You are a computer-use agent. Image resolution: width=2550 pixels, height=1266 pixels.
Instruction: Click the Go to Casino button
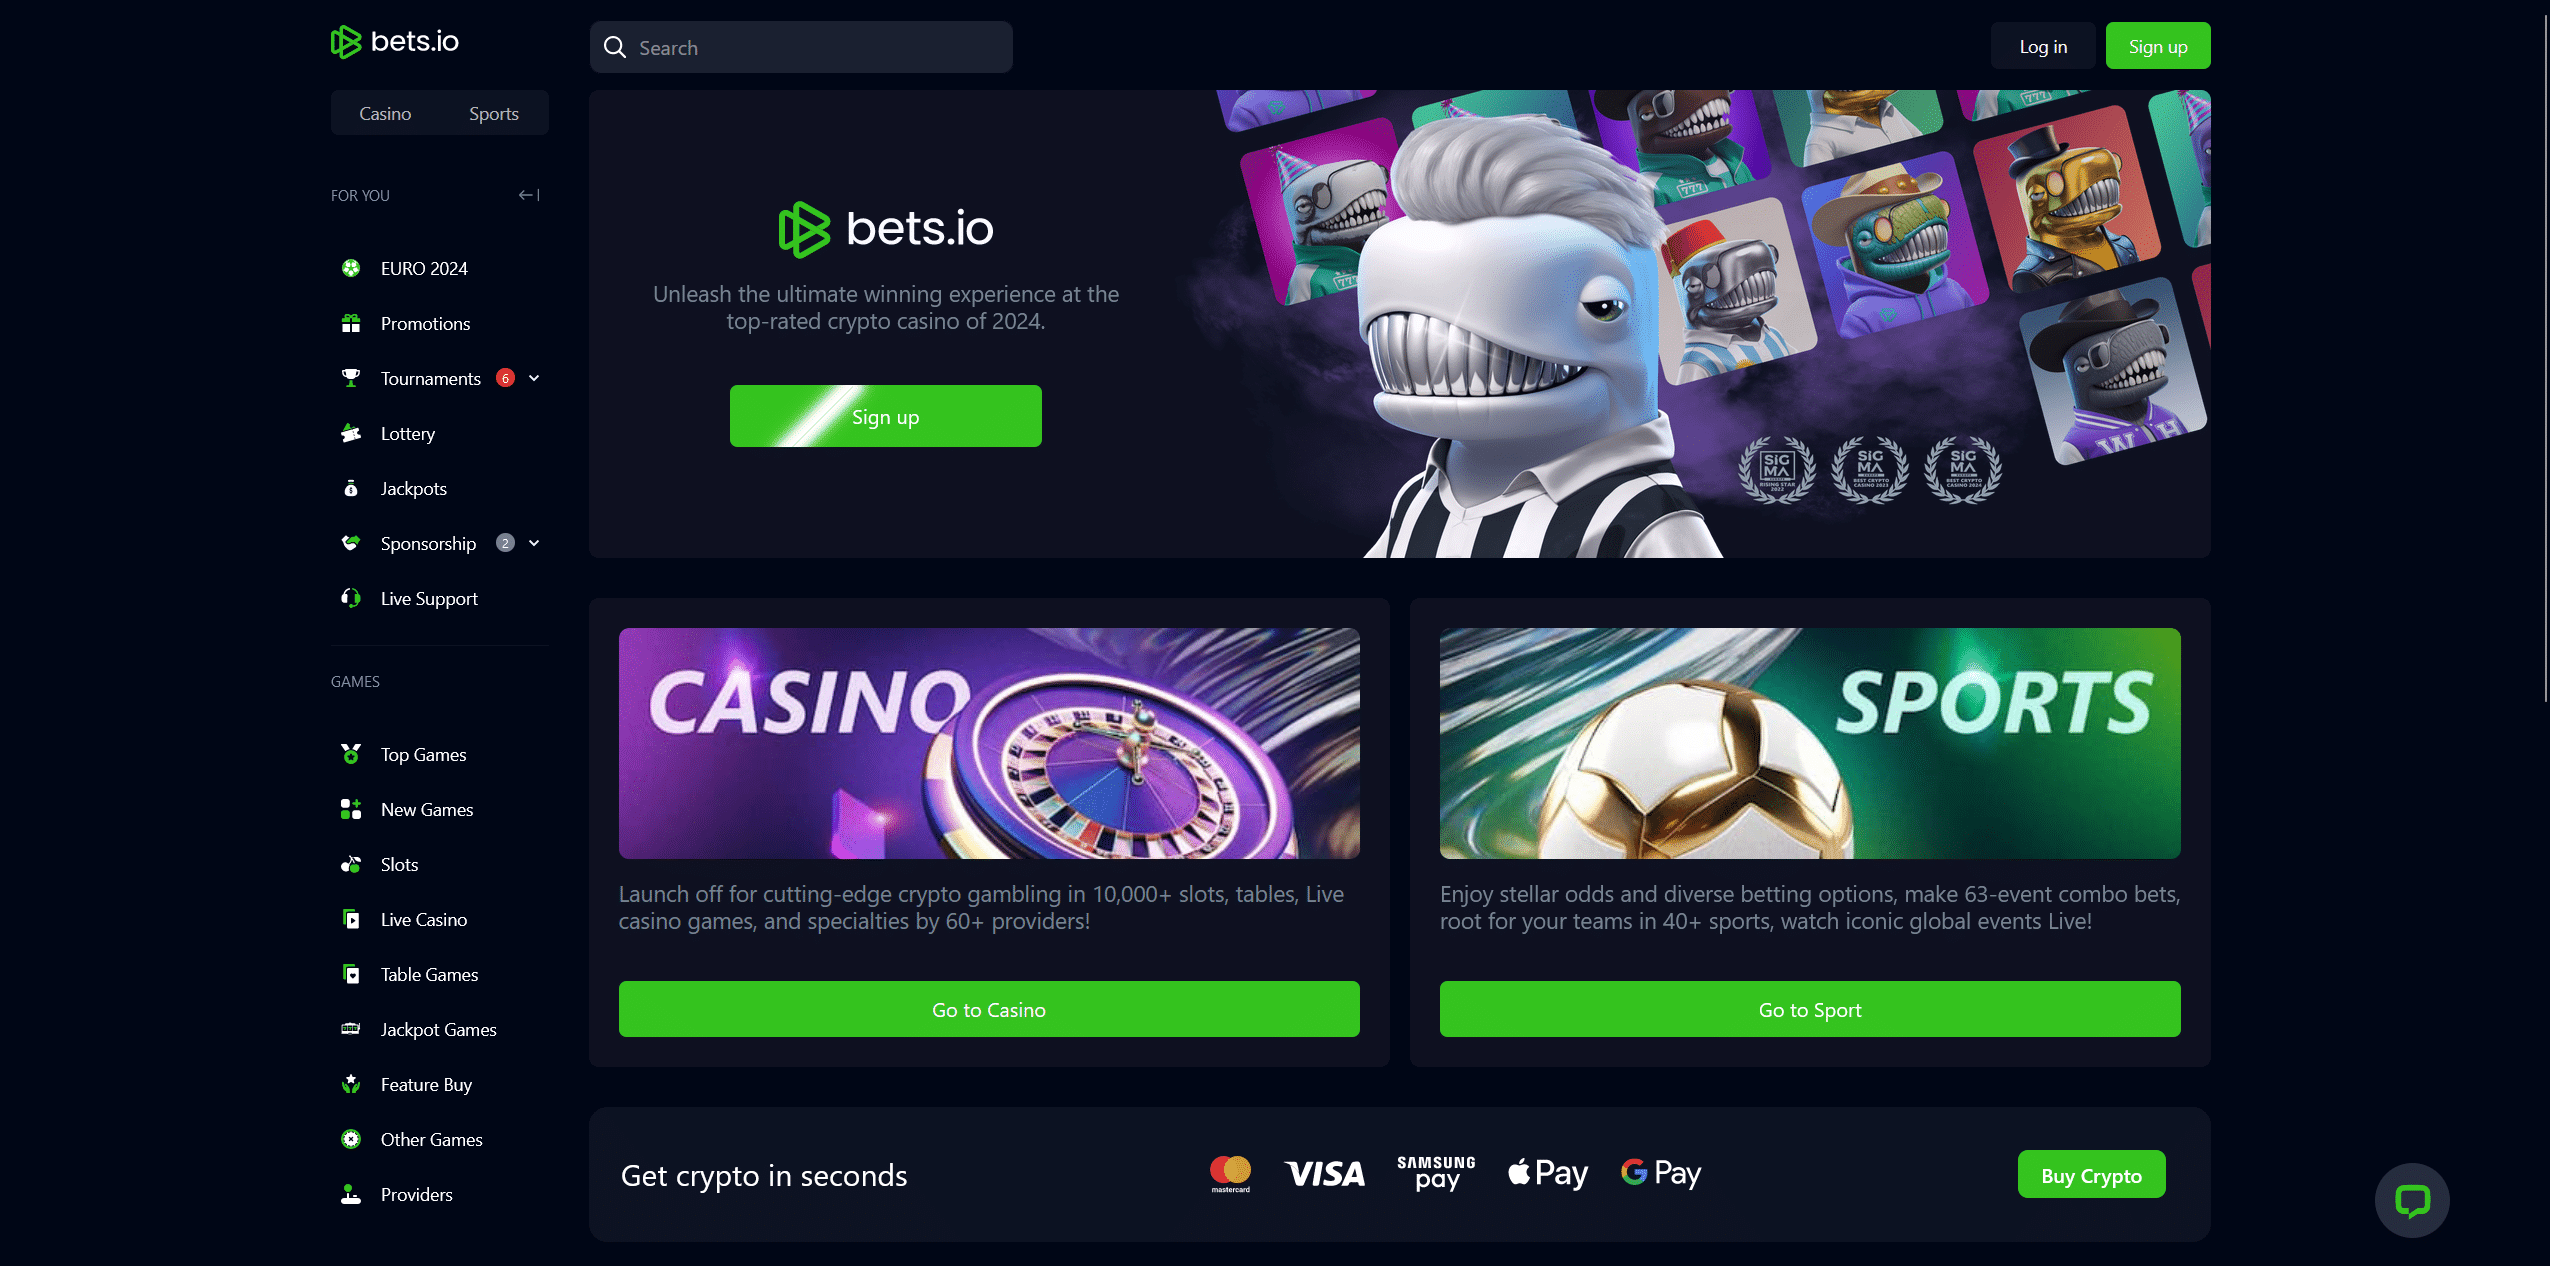pyautogui.click(x=989, y=1009)
